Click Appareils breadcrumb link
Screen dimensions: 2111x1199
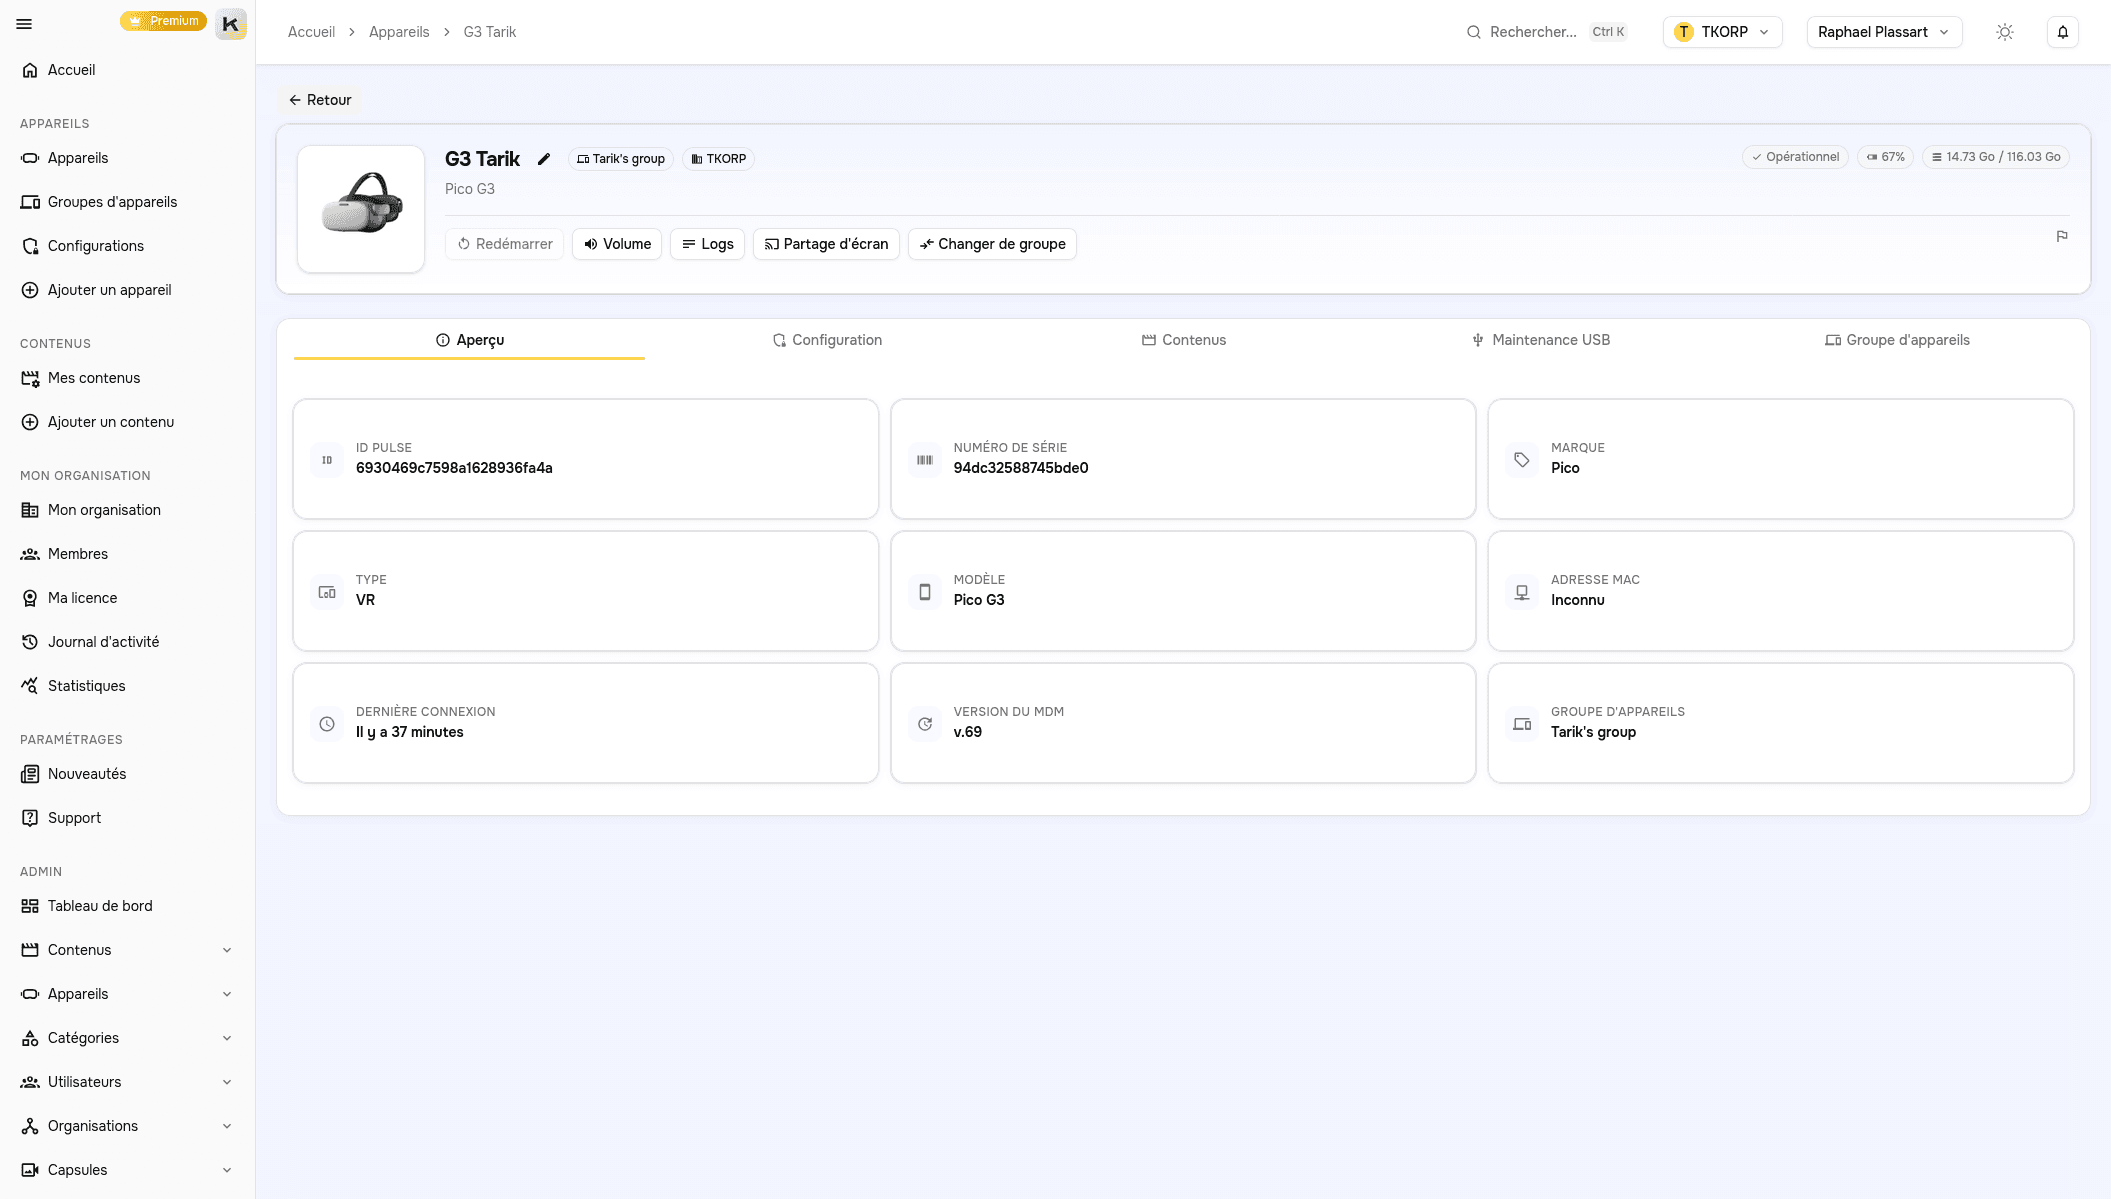click(399, 32)
